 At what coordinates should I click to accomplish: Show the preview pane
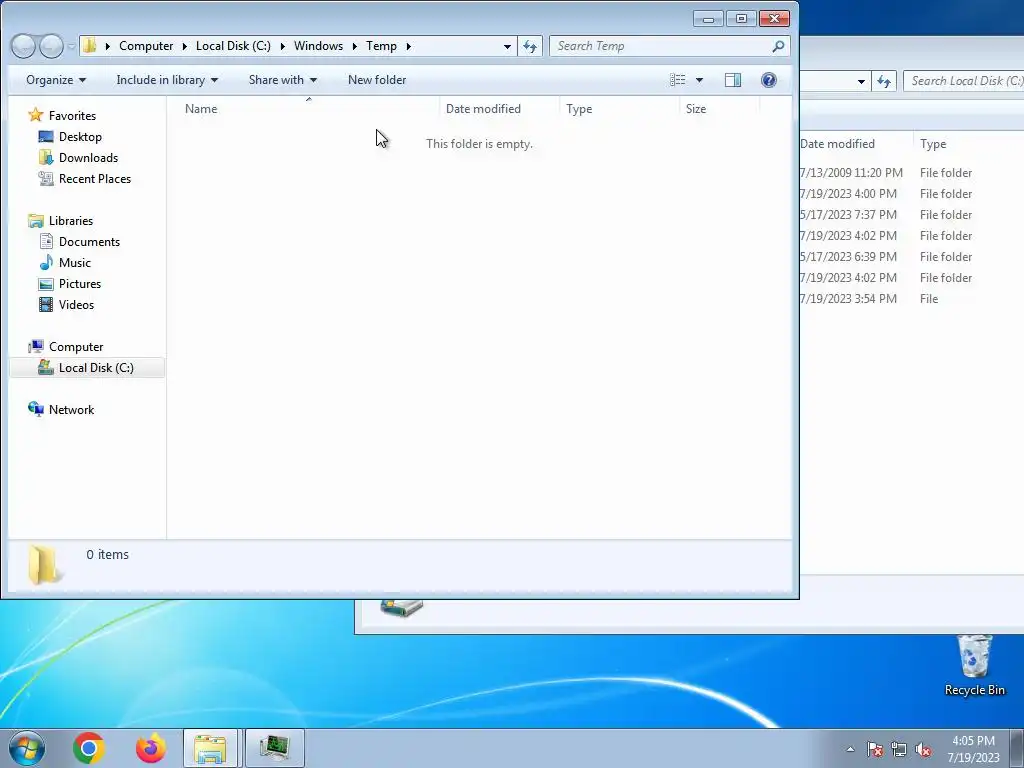click(733, 80)
